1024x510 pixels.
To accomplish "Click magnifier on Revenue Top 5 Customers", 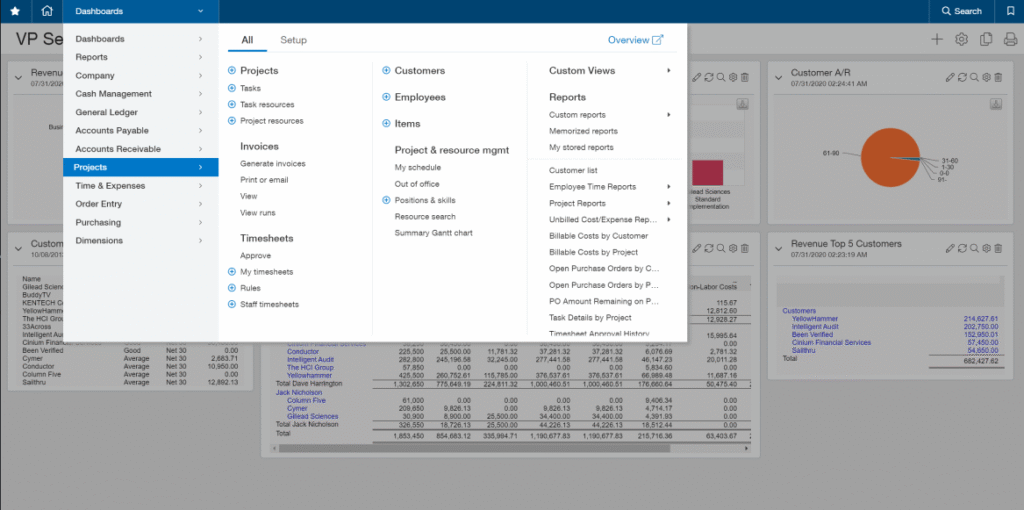I will pos(974,248).
